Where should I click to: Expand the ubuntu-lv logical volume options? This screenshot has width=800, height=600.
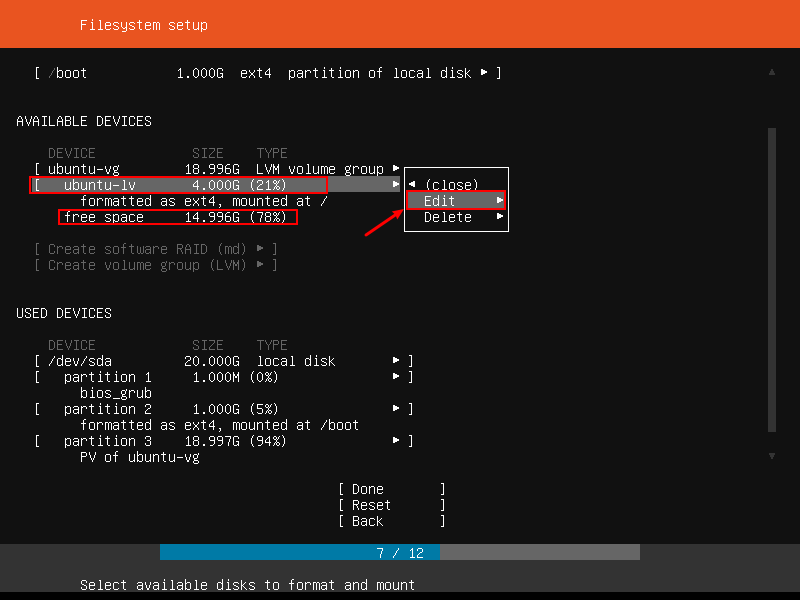pos(395,184)
